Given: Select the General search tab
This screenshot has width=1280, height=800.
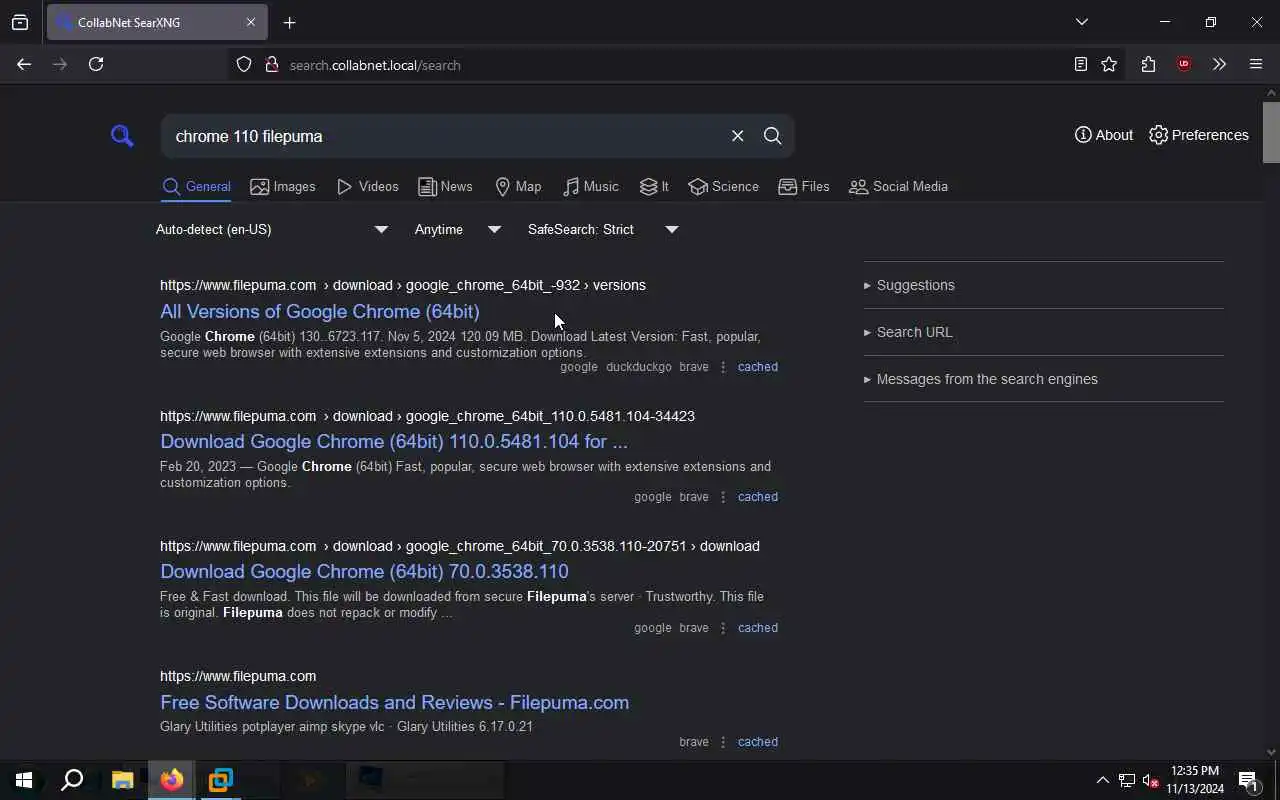Looking at the screenshot, I should 196,187.
